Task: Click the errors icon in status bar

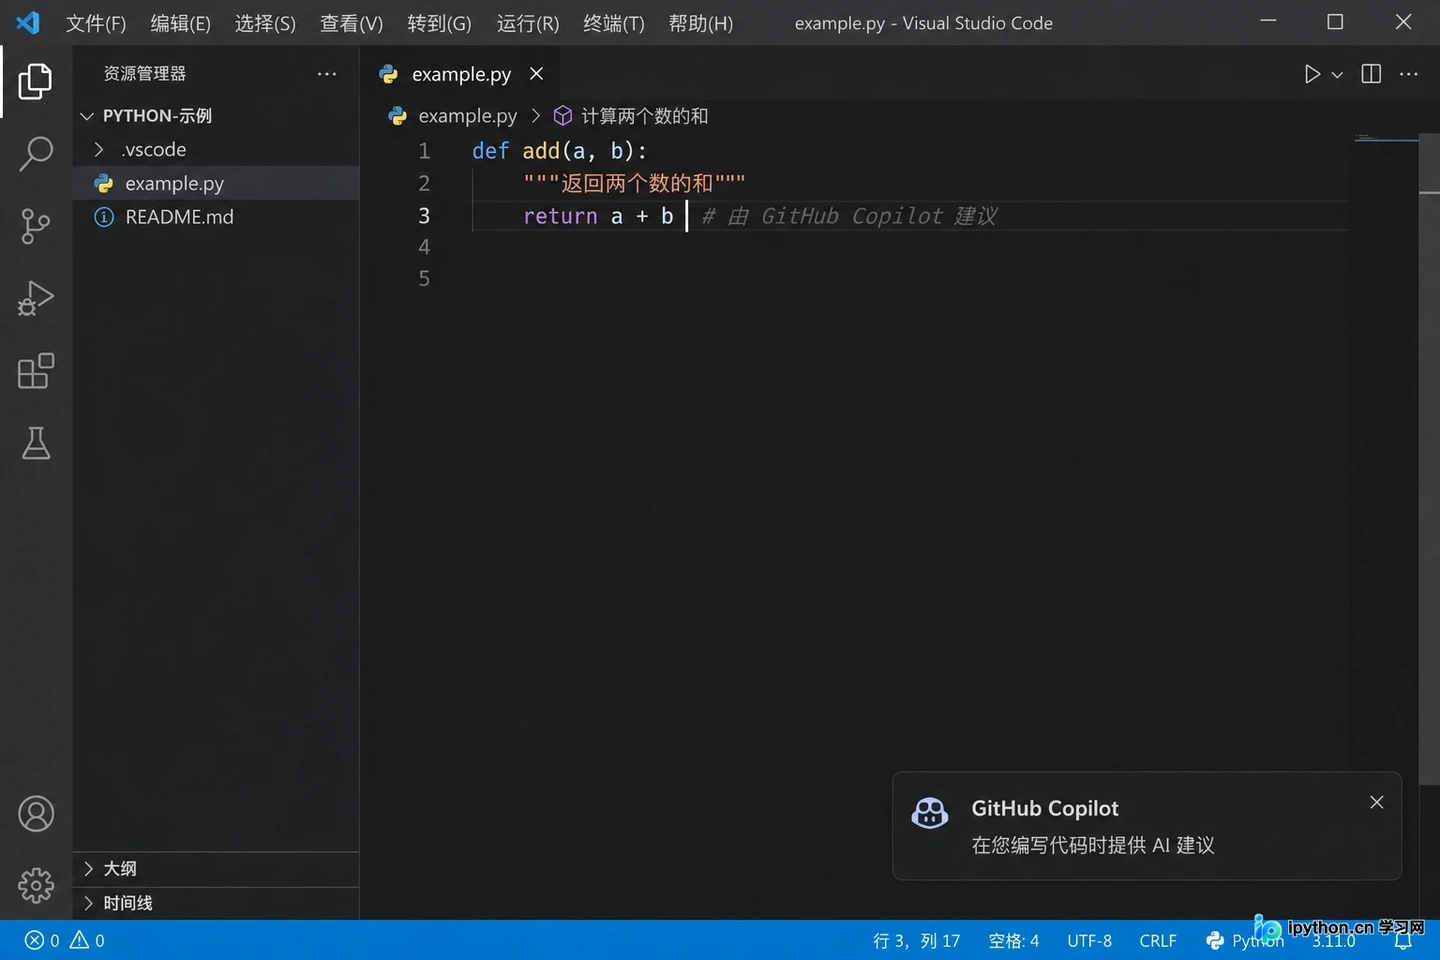Action: (x=34, y=940)
